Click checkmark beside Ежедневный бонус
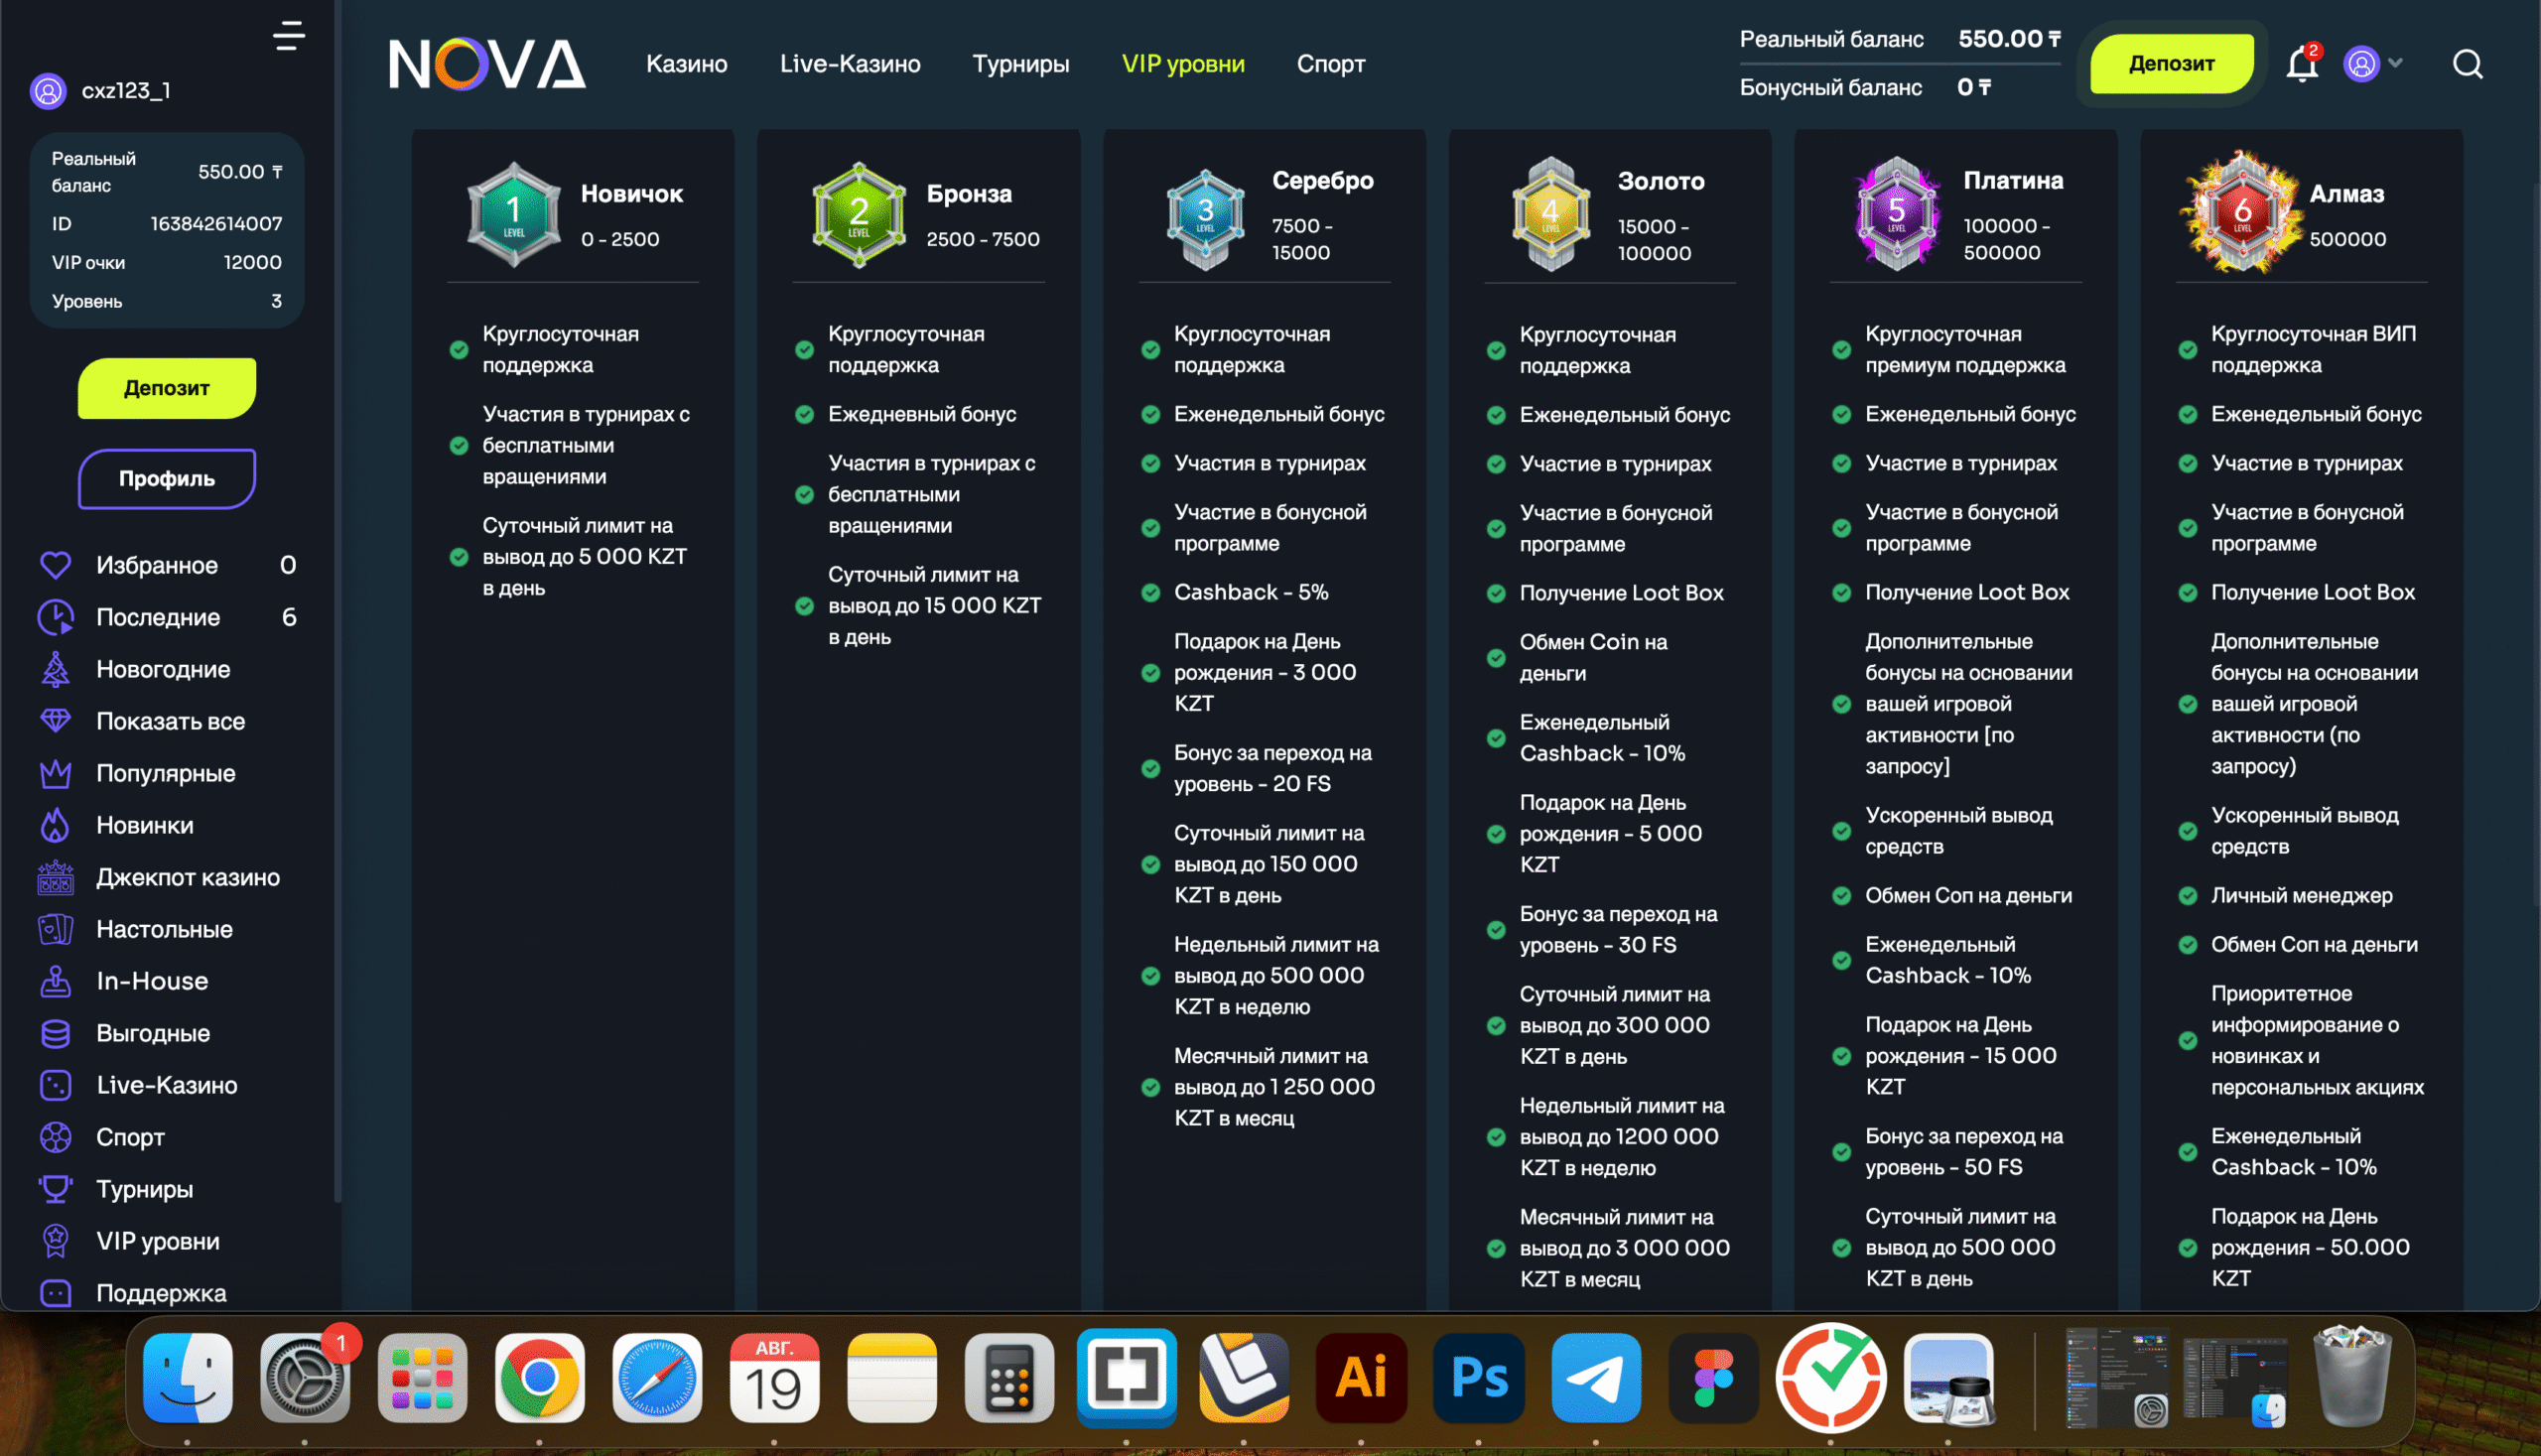The width and height of the screenshot is (2541, 1456). [x=804, y=414]
